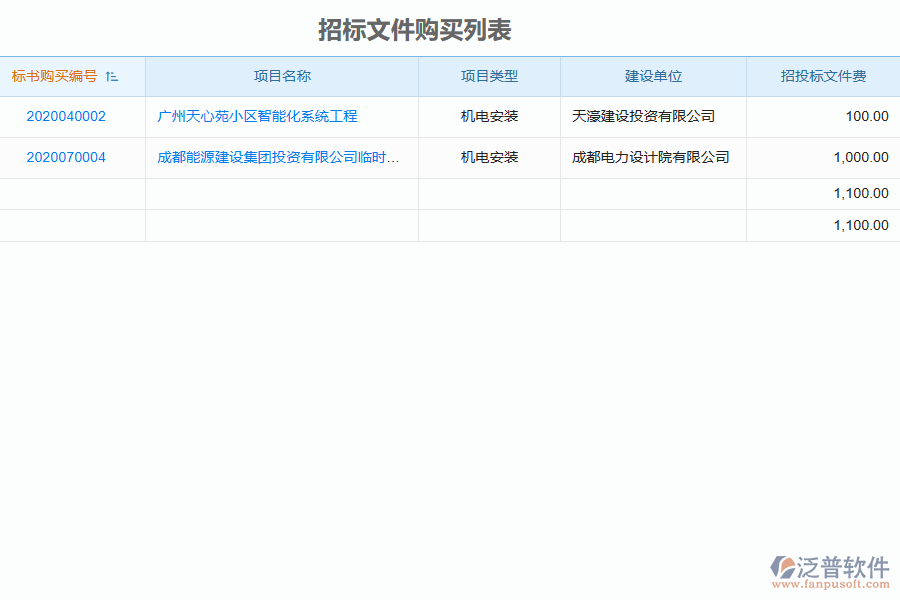Image resolution: width=900 pixels, height=600 pixels.
Task: Open purchase record 2020040002
Action: tap(64, 116)
